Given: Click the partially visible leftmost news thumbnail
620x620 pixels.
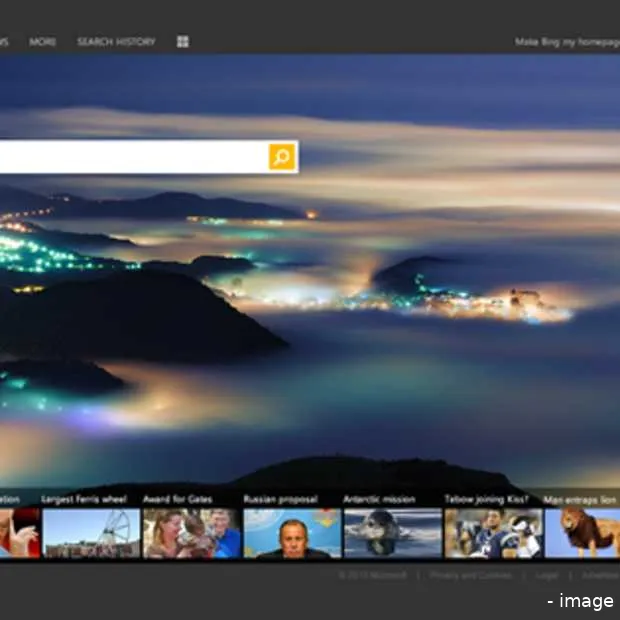Looking at the screenshot, I should coord(19,533).
